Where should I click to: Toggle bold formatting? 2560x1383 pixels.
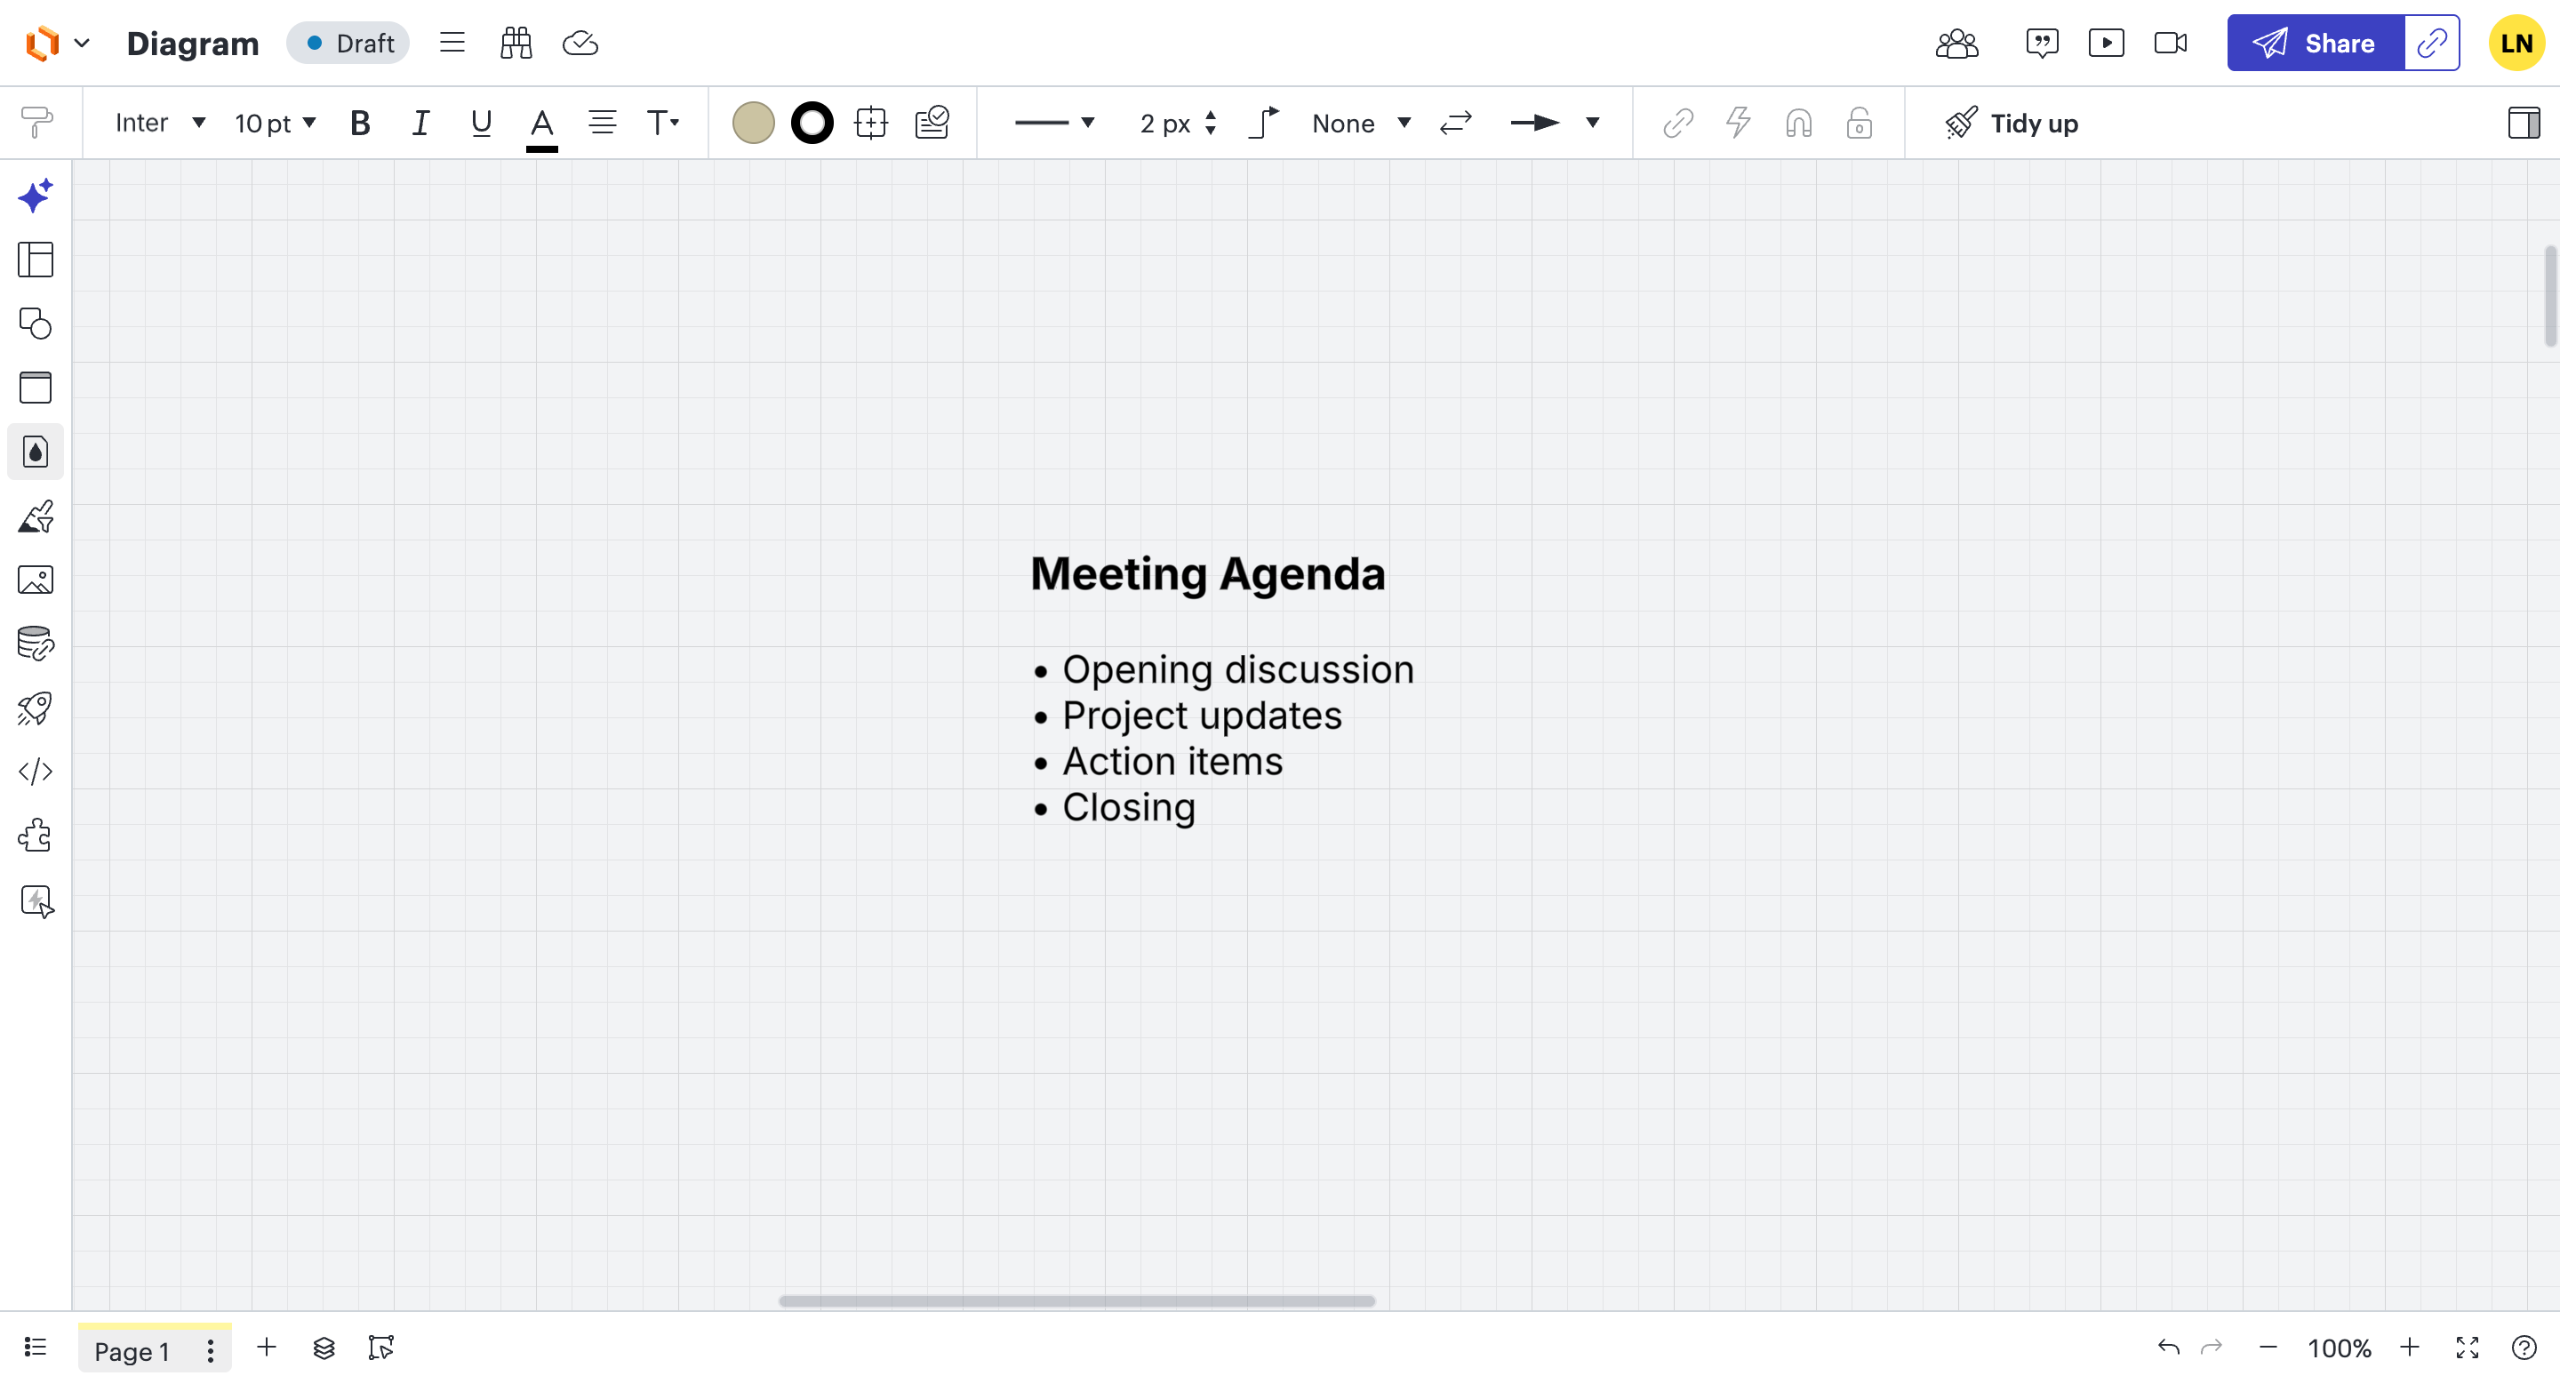[x=360, y=123]
